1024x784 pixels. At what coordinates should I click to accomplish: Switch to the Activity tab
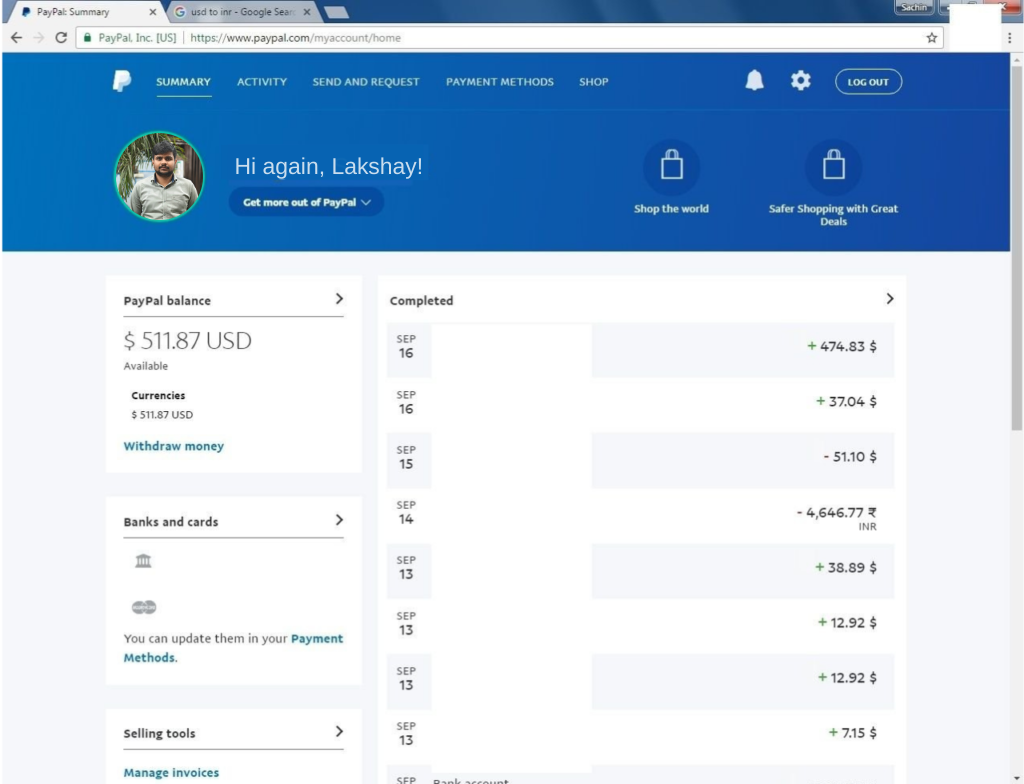261,81
